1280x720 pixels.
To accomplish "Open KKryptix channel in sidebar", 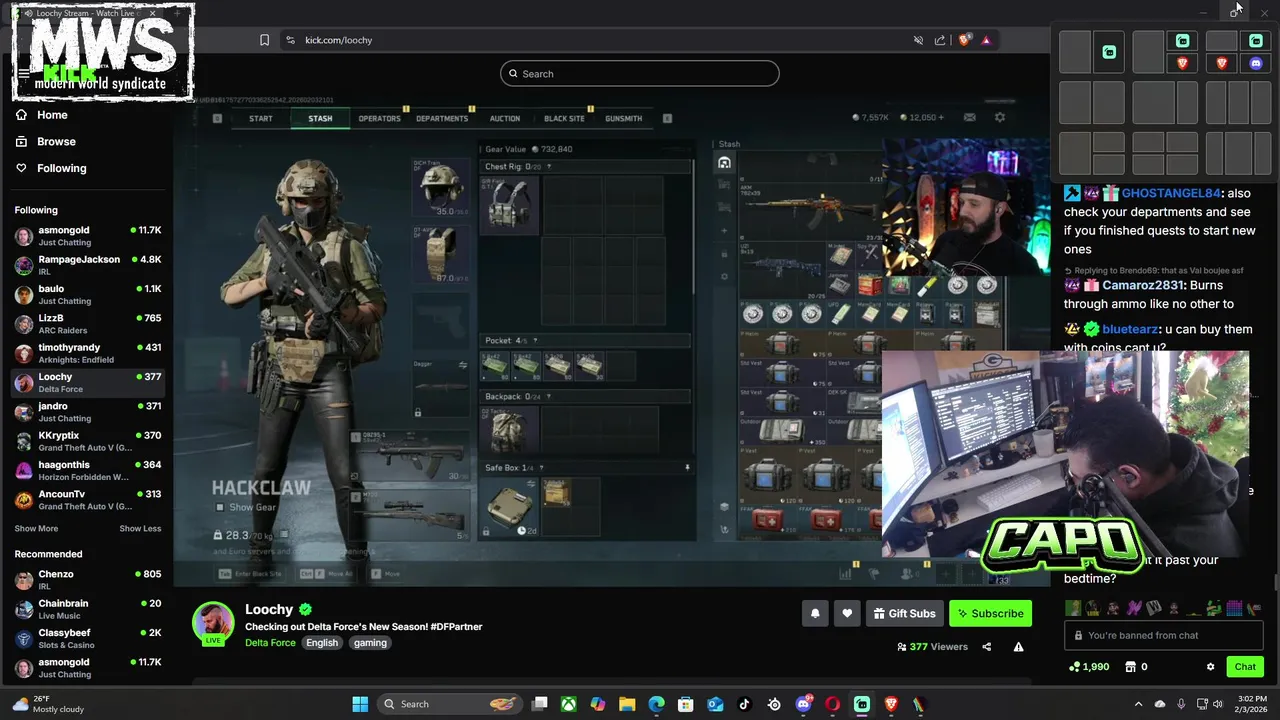I will 88,441.
